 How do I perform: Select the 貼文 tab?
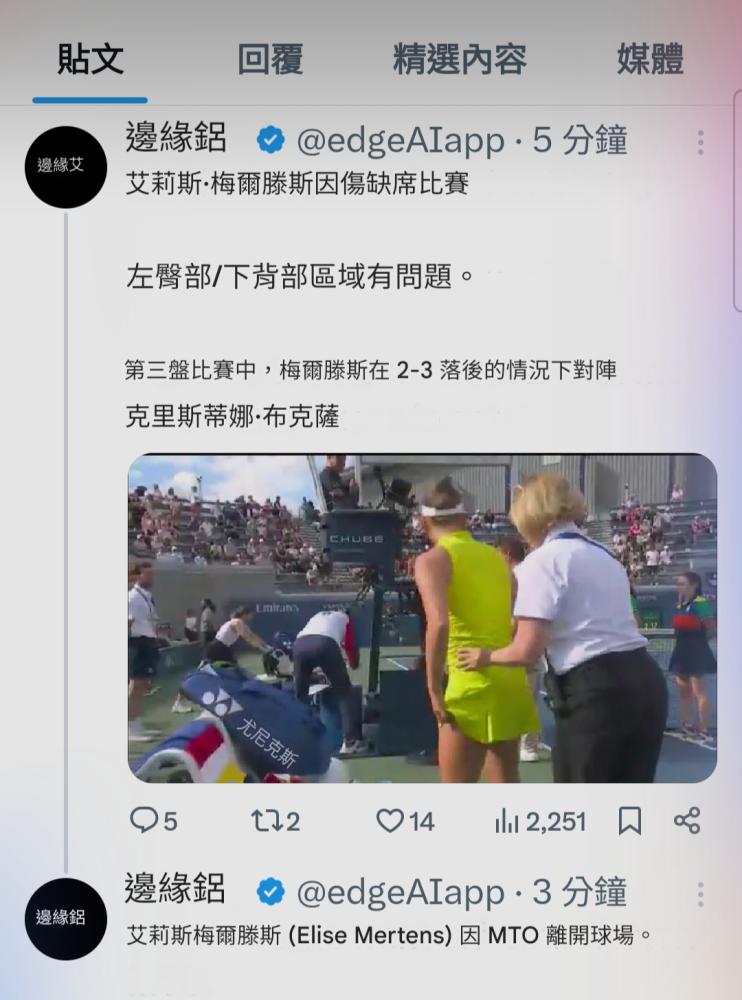[x=90, y=59]
